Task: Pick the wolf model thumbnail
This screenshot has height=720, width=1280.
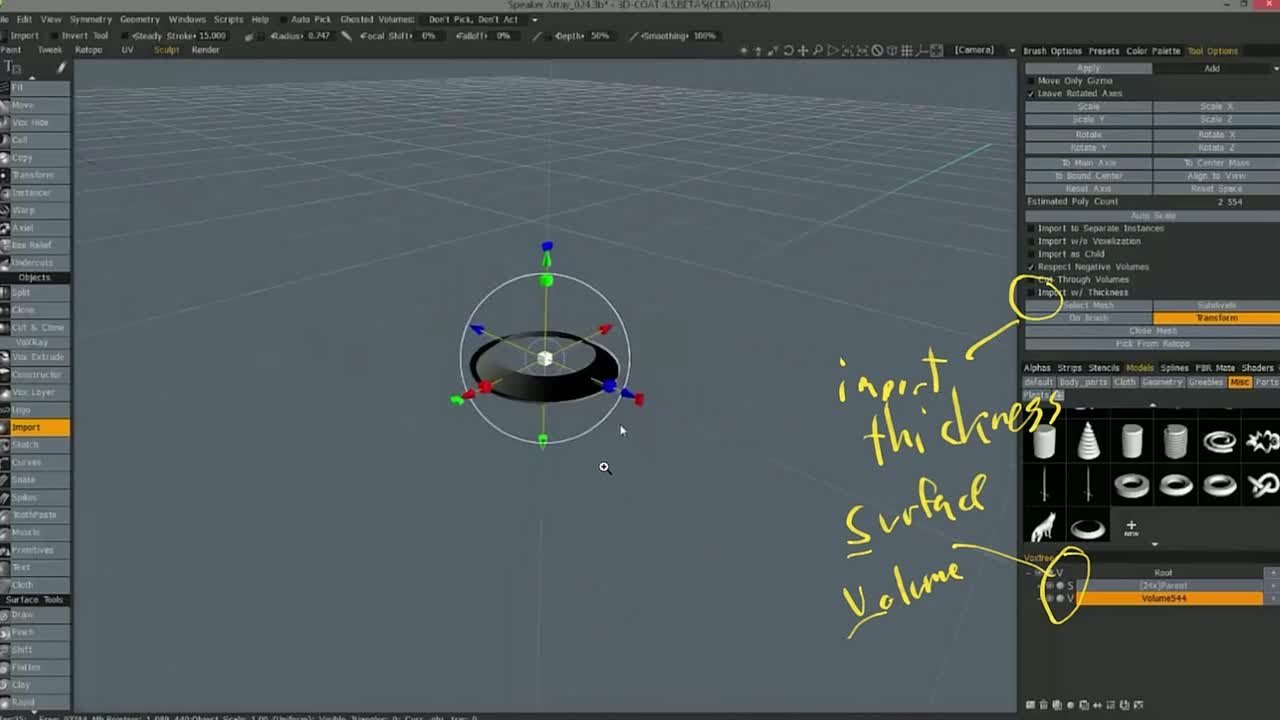Action: 1044,527
